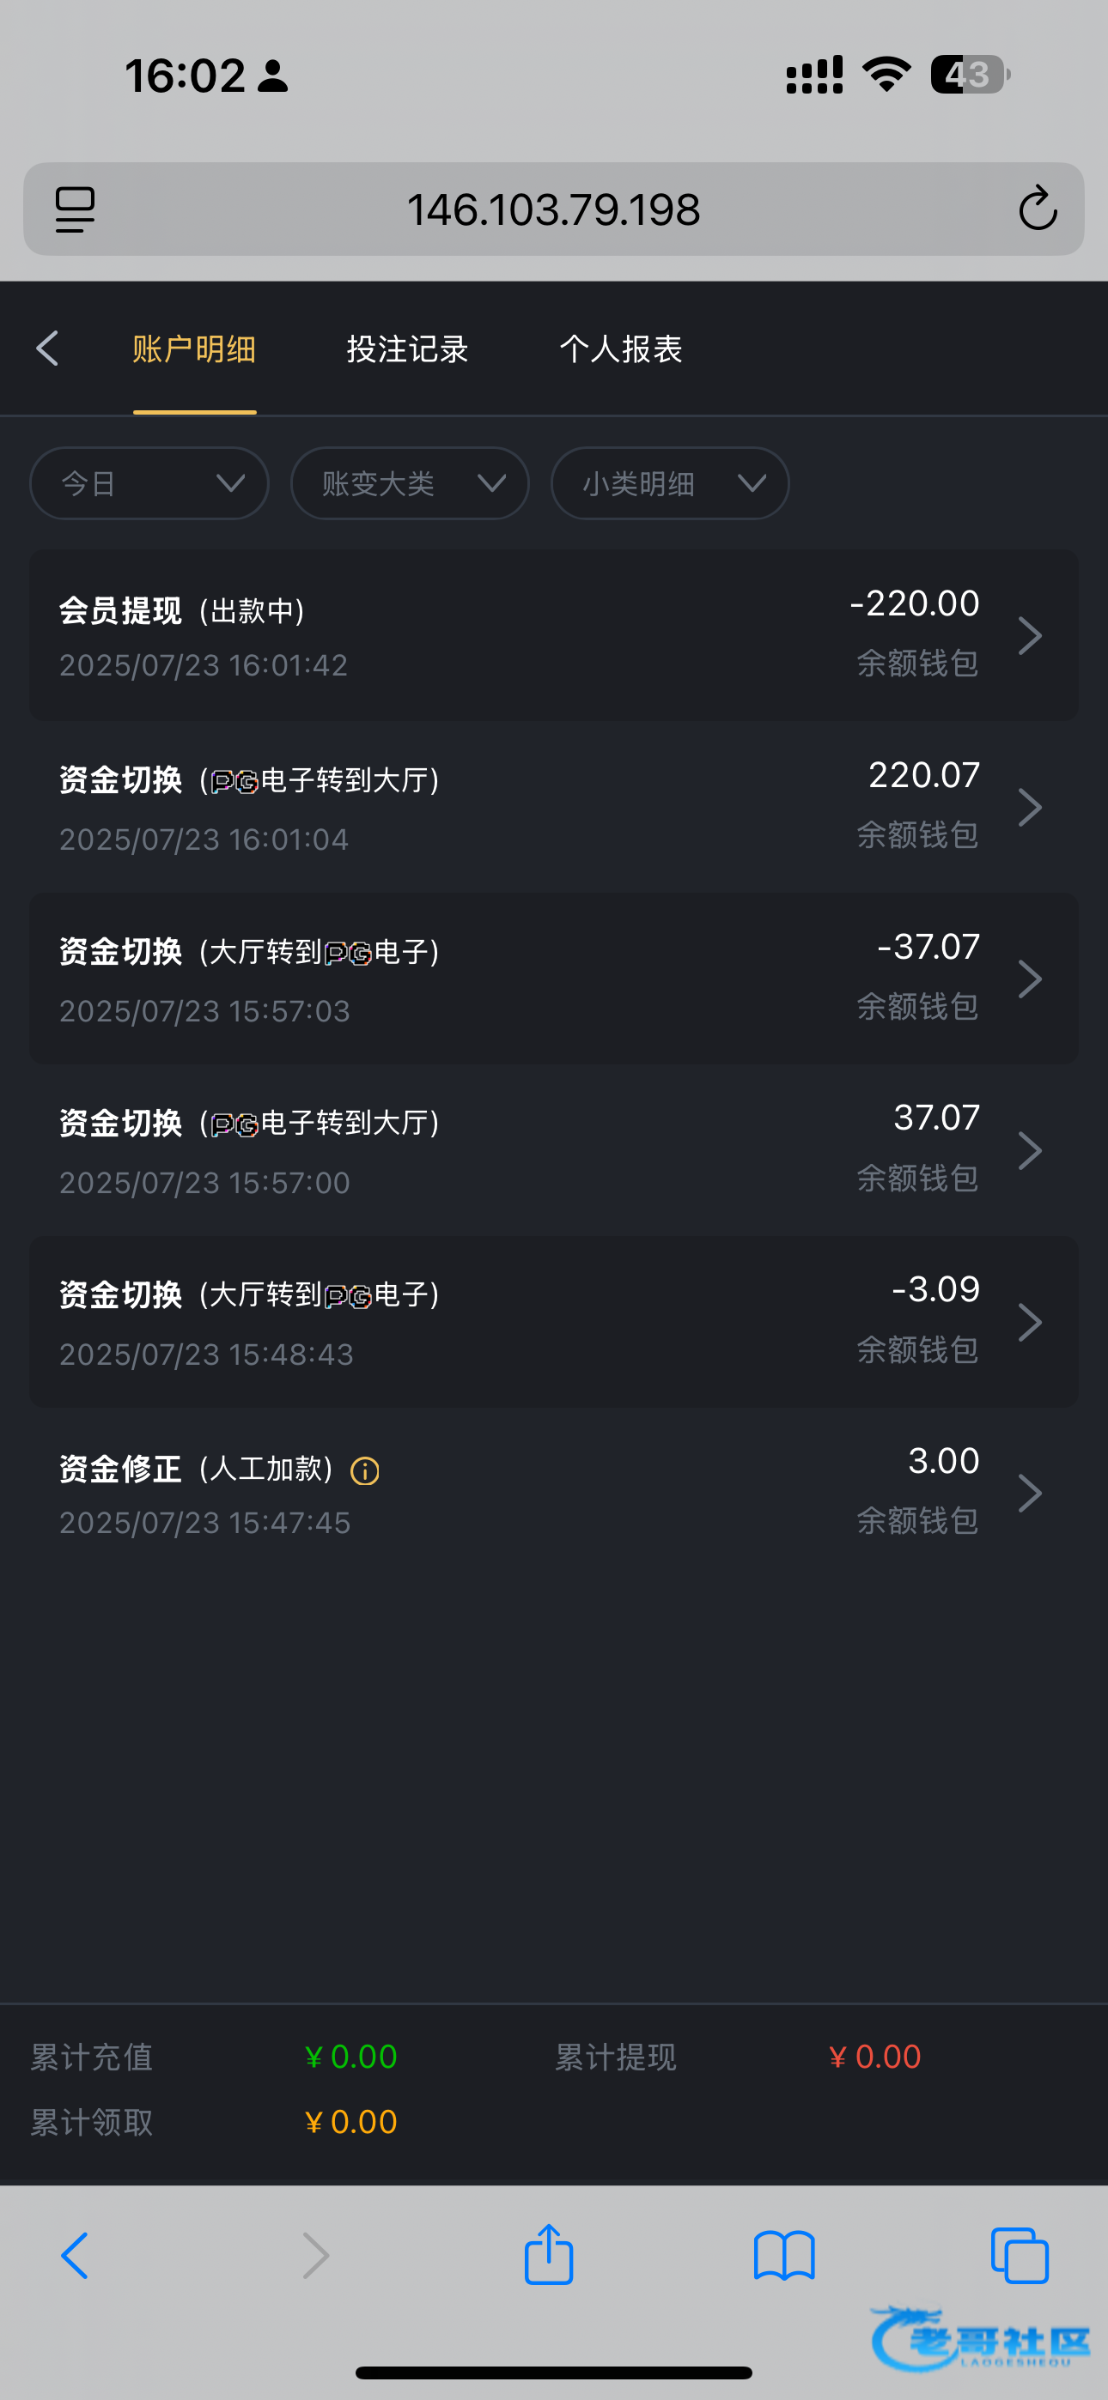Open the 账变大类 category dropdown
Image resolution: width=1108 pixels, height=2400 pixels.
click(409, 484)
